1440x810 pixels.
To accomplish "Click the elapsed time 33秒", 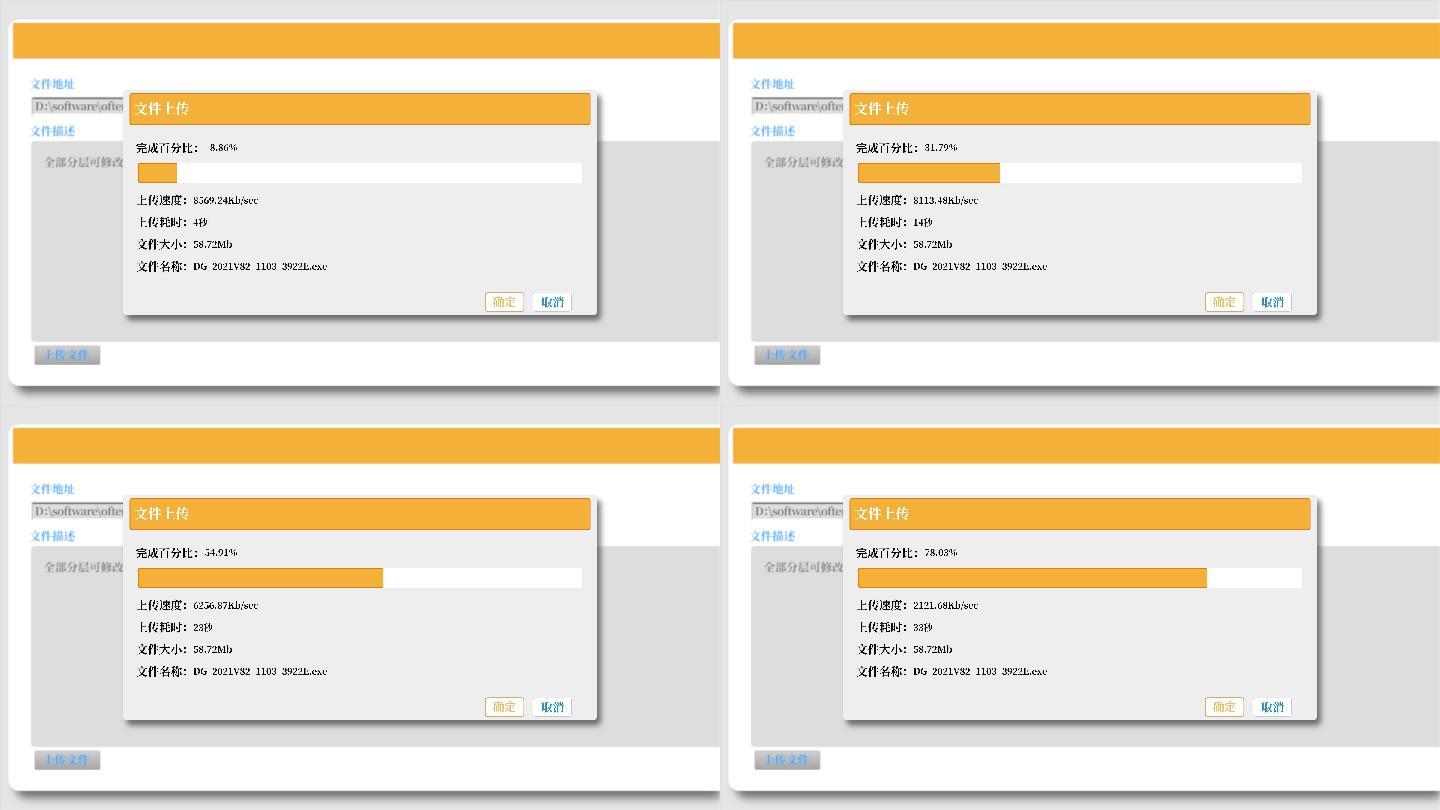I will point(922,627).
